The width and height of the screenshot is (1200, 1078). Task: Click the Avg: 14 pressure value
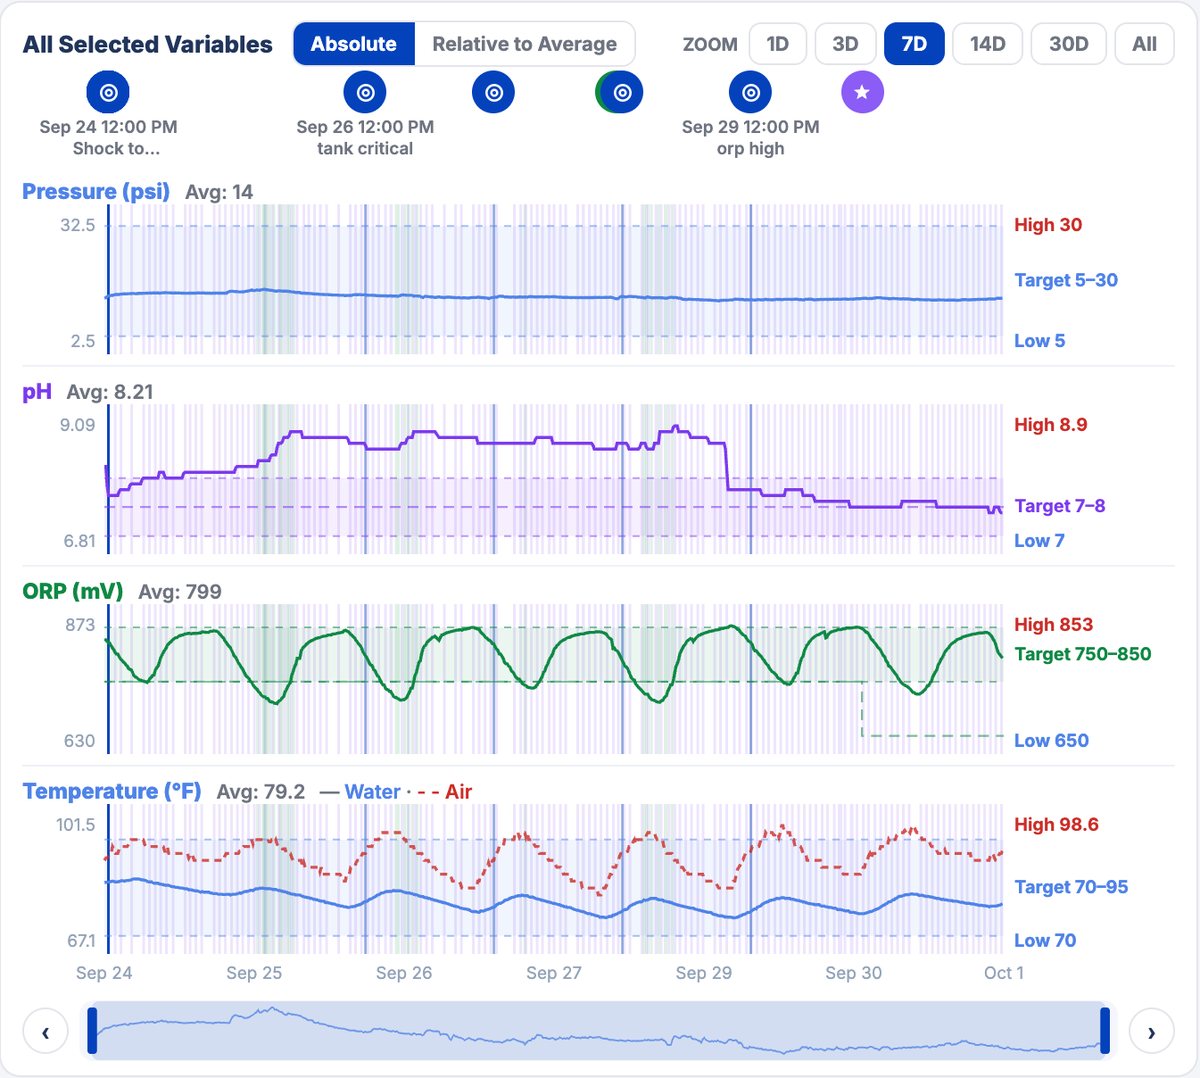(x=219, y=192)
